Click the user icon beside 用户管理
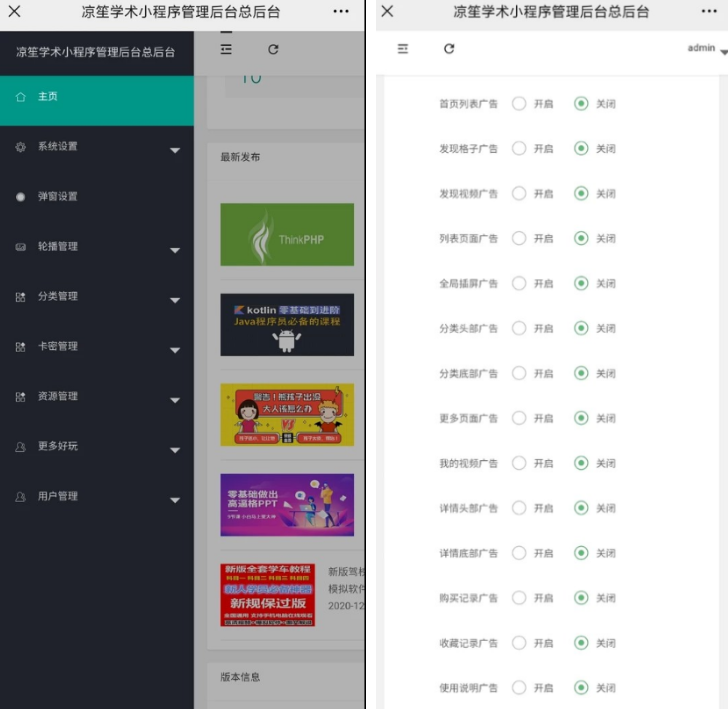The image size is (728, 712). [x=21, y=497]
